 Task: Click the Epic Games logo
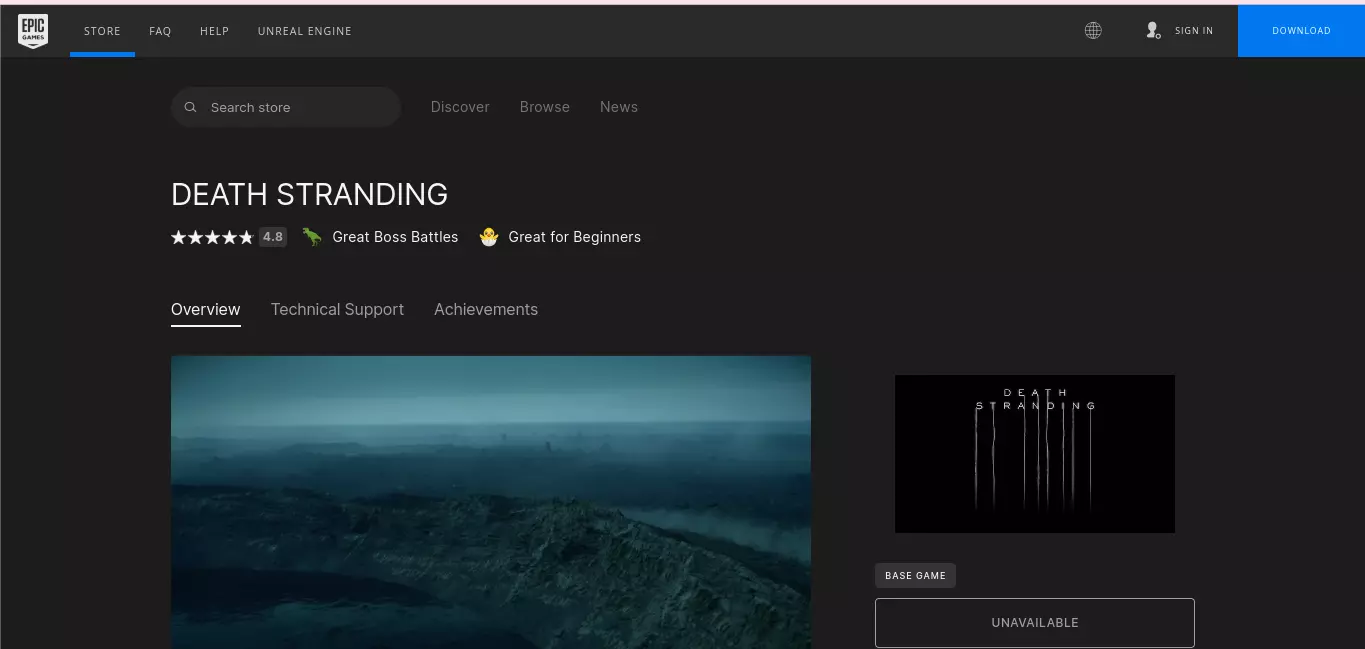click(x=33, y=31)
